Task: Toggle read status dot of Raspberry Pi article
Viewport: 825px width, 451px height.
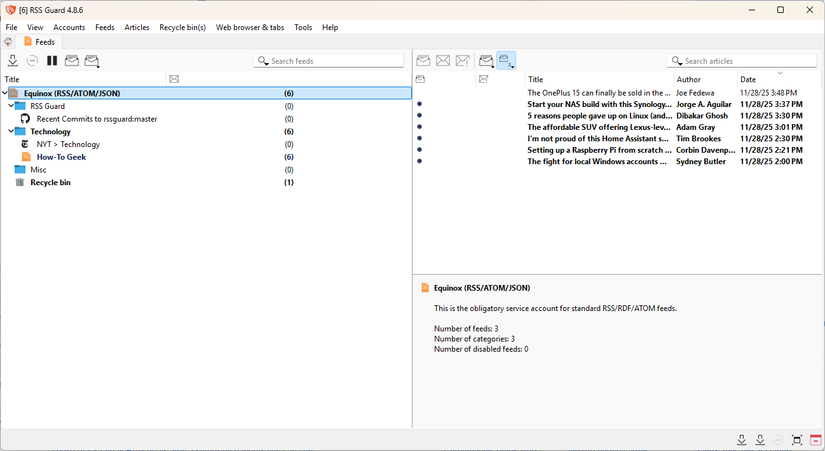Action: [x=419, y=149]
